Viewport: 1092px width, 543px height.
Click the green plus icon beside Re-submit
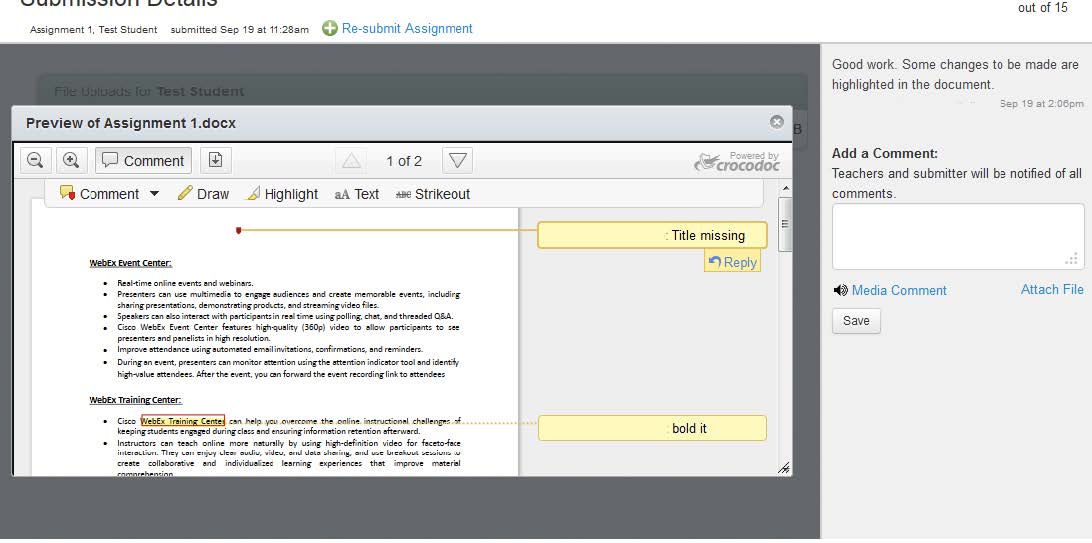click(330, 29)
